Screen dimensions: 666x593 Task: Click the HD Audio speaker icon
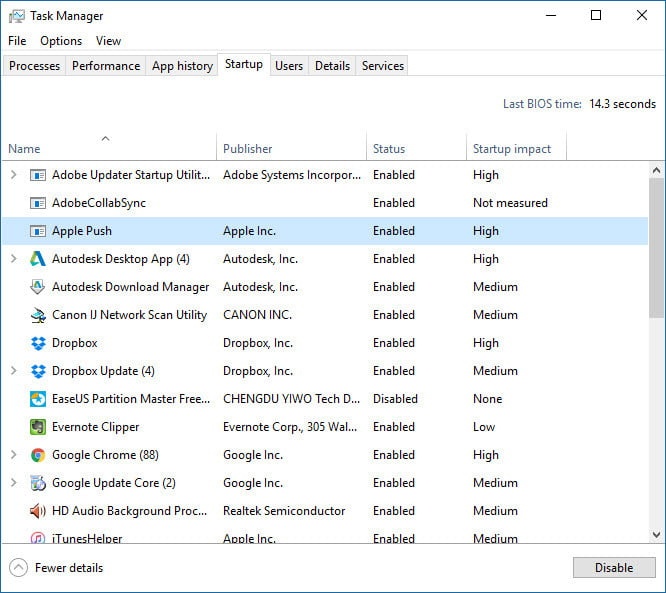pyautogui.click(x=38, y=511)
